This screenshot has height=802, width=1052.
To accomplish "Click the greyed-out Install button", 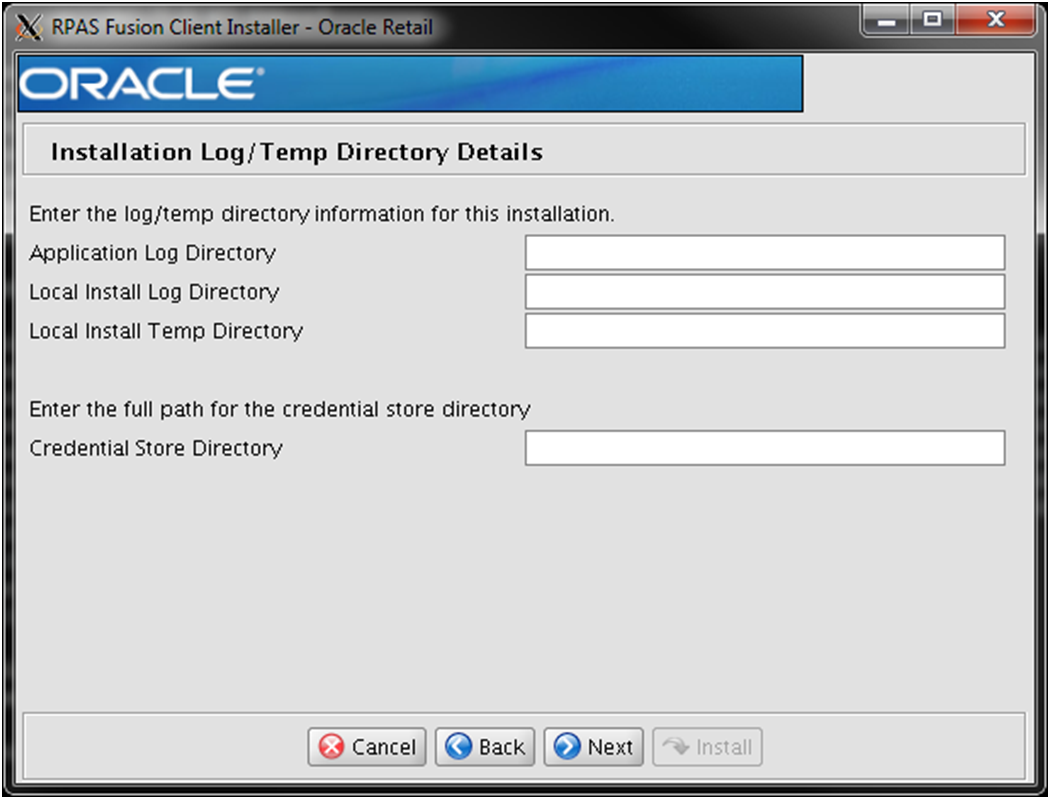I will pos(707,747).
